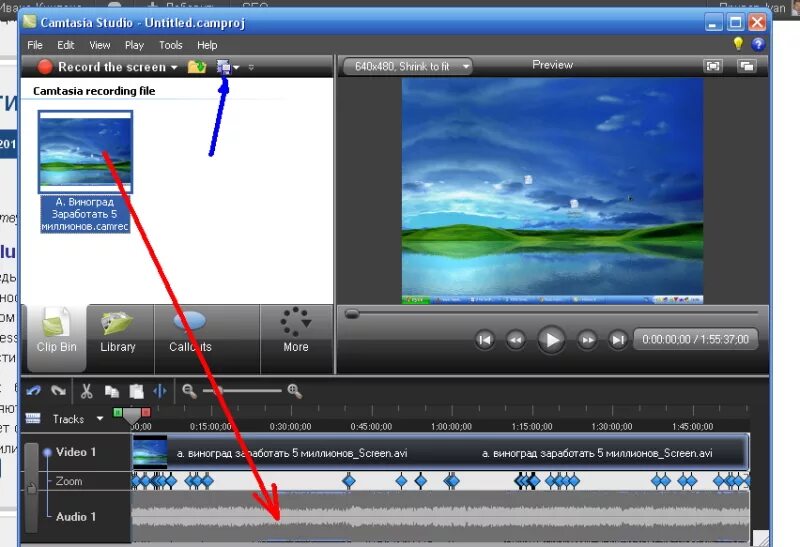Click the 0:30:00;00 mark on timeline ruler
Screen dimensions: 800x547
(290, 426)
